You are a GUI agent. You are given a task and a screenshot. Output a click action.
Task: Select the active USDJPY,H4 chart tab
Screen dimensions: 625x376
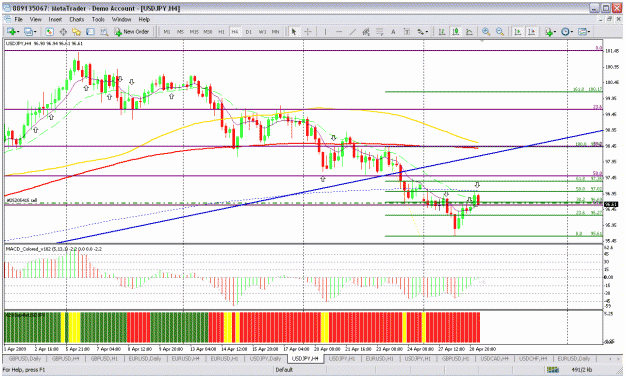[305, 358]
